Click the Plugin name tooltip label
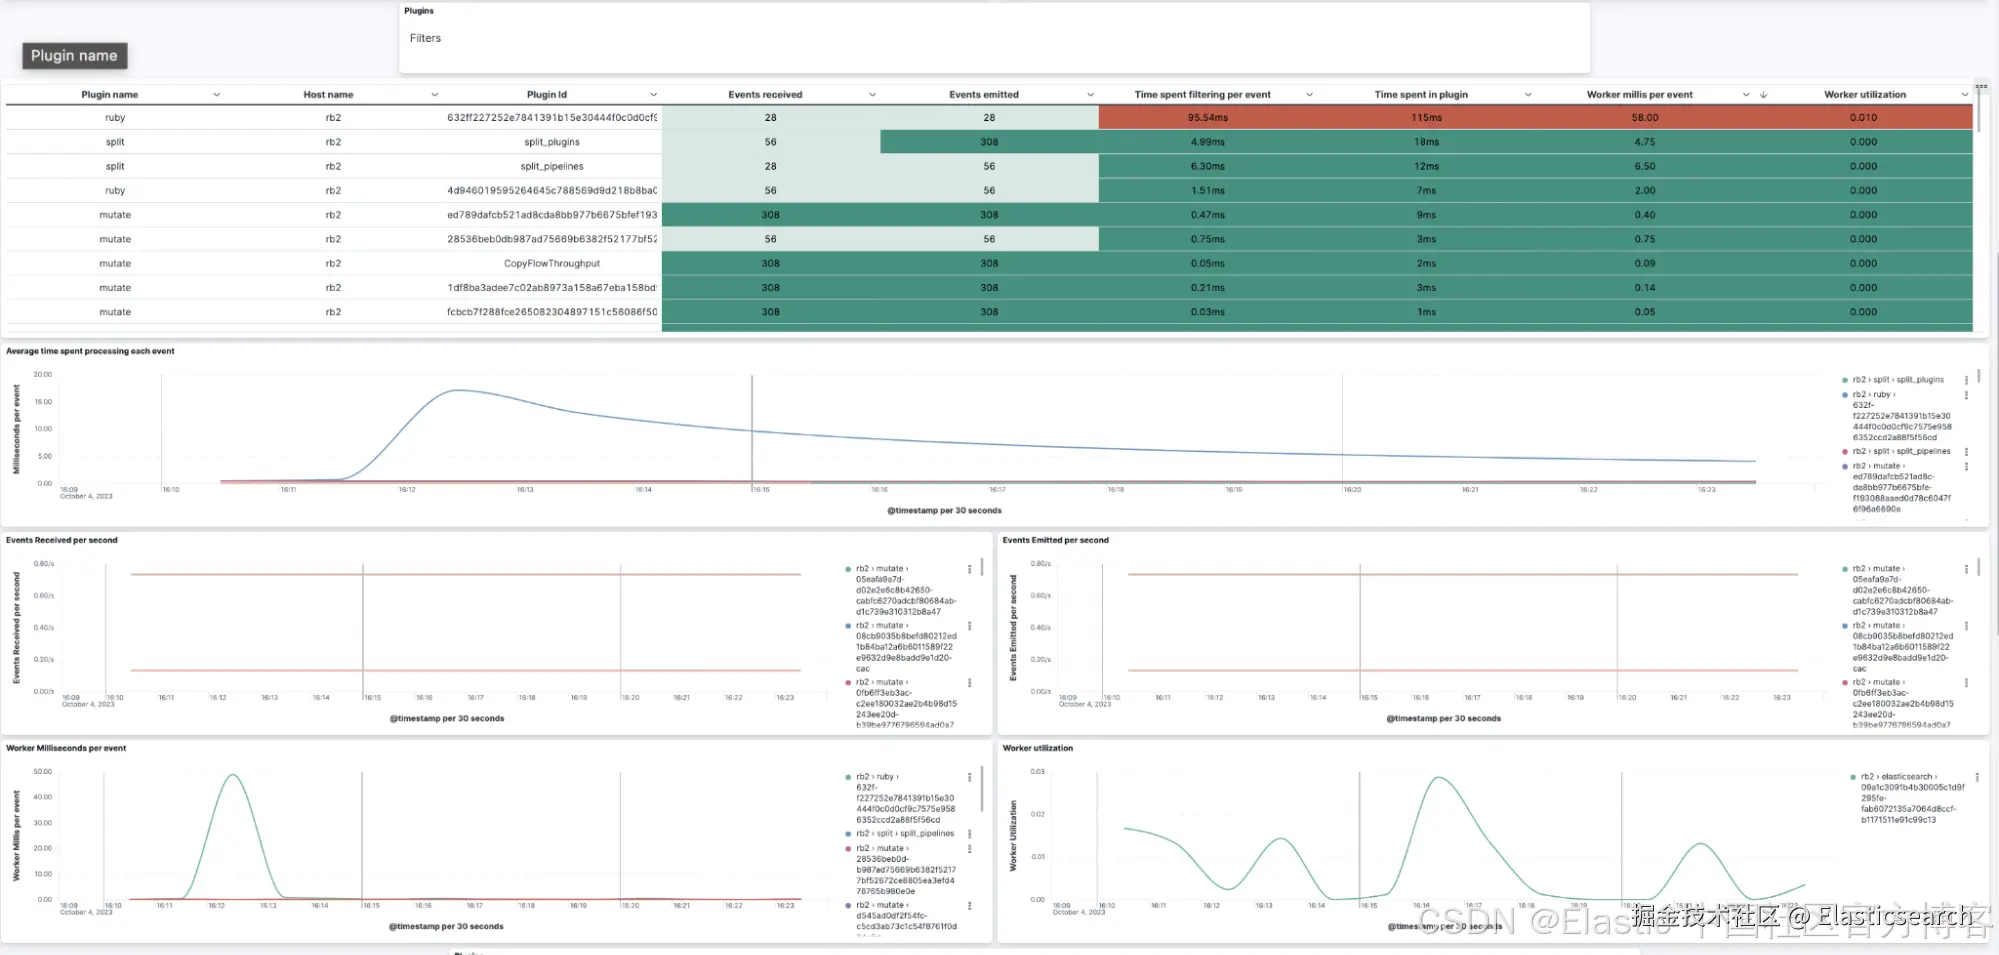The image size is (1999, 955). coord(74,56)
